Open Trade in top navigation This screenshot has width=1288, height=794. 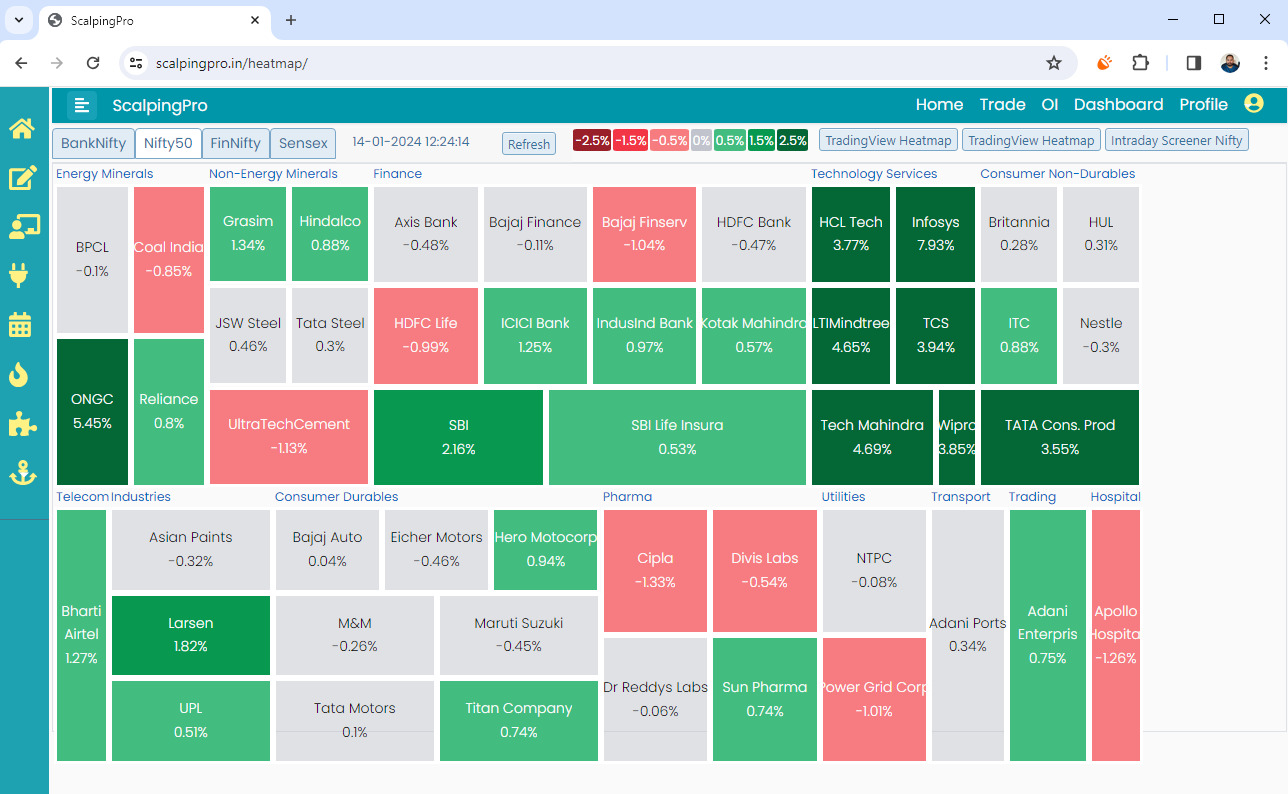tap(1002, 104)
